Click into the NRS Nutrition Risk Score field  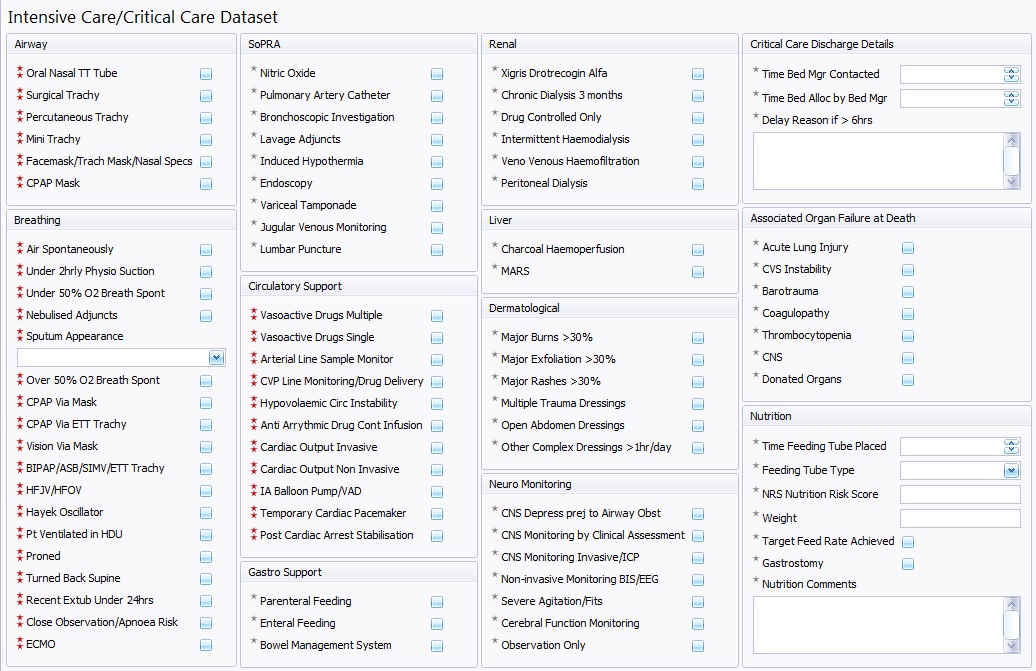pos(959,494)
